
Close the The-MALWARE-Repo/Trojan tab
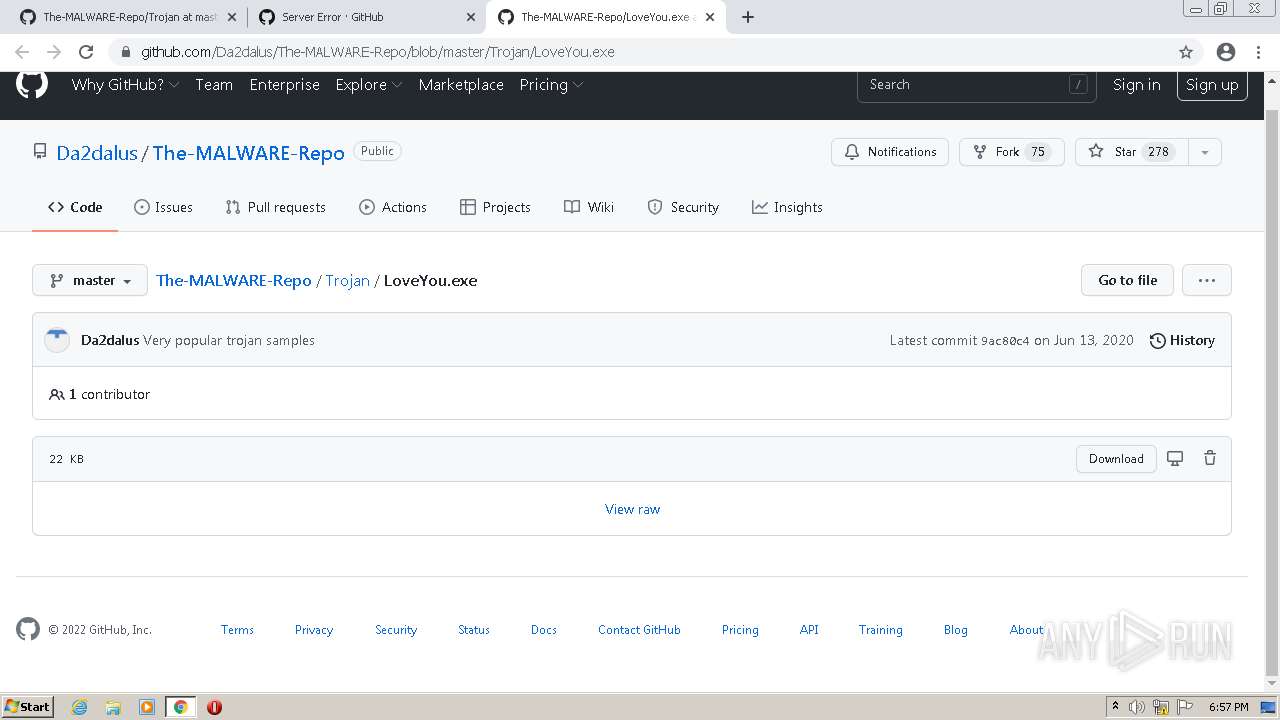(233, 17)
